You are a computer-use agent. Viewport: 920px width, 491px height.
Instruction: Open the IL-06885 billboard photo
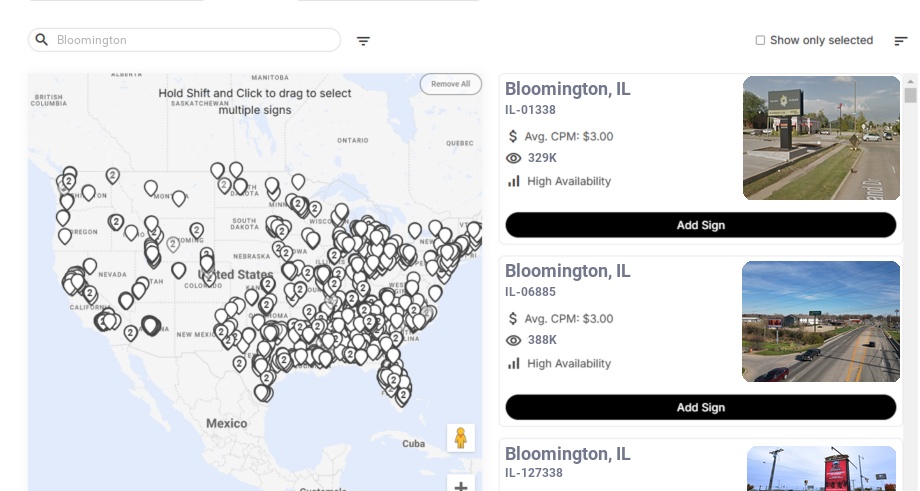coord(821,321)
